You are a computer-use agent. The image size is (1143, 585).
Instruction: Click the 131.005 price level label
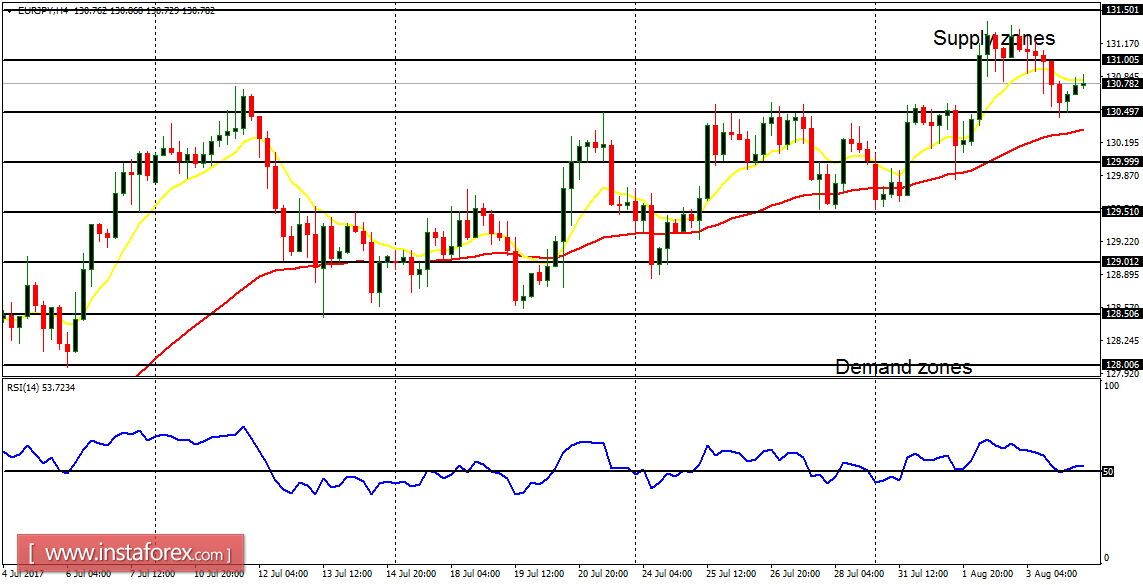coord(1123,60)
